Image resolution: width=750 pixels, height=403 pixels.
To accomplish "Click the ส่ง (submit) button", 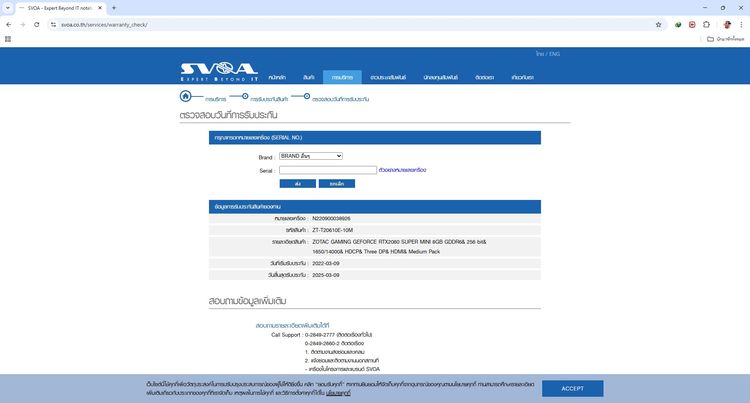I will tap(297, 184).
